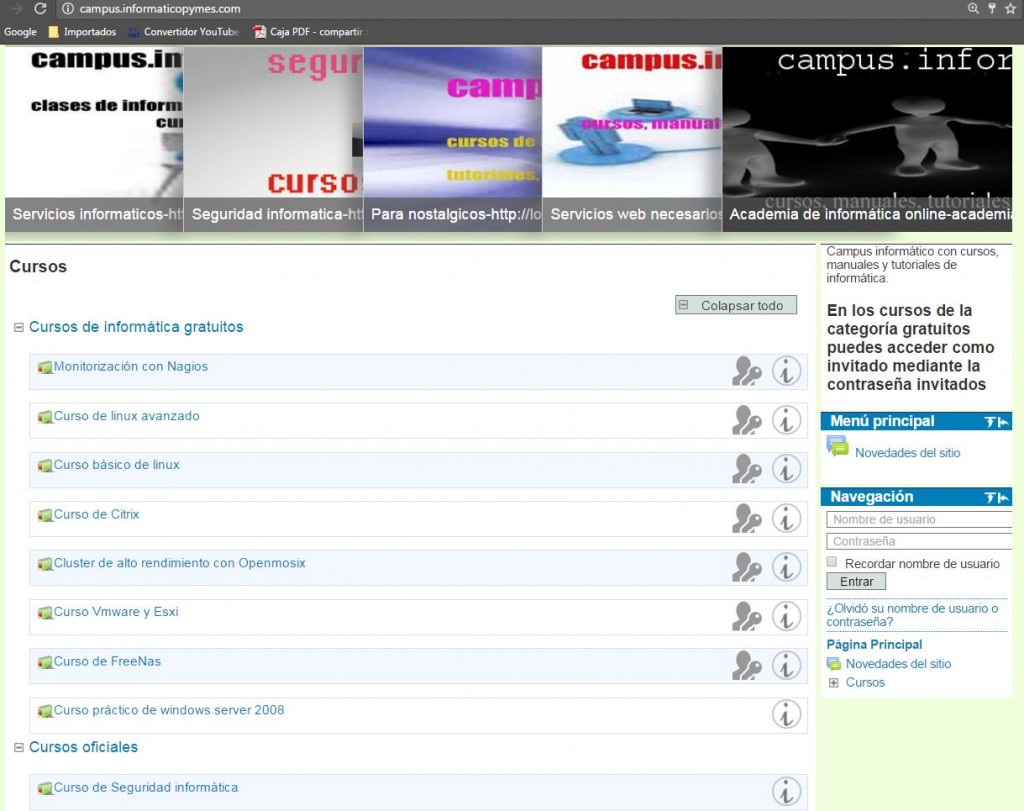Tick the Recordar nombre de usuario checkbox
Screen dimensions: 1024x811
(832, 562)
